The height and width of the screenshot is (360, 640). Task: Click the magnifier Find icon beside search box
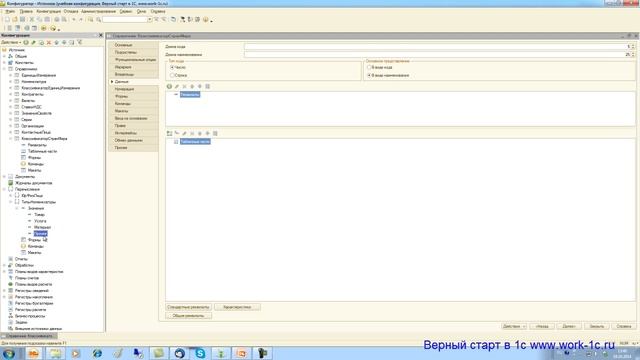tap(98, 19)
